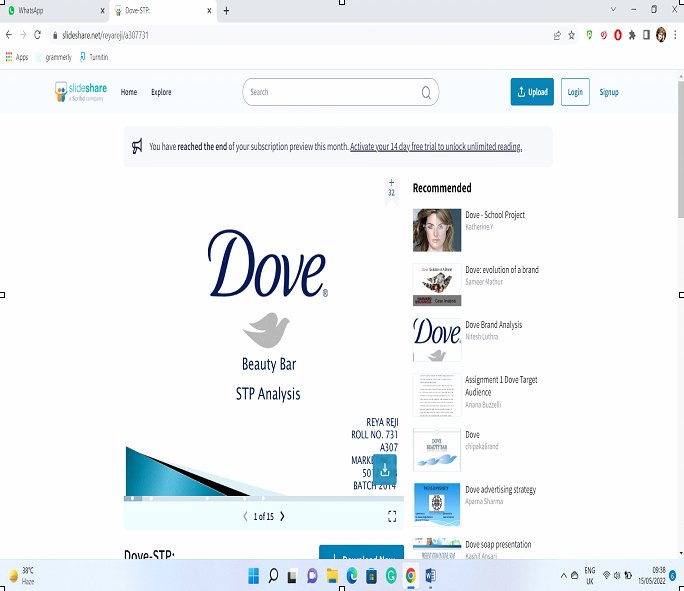Click the Signup link

(609, 92)
